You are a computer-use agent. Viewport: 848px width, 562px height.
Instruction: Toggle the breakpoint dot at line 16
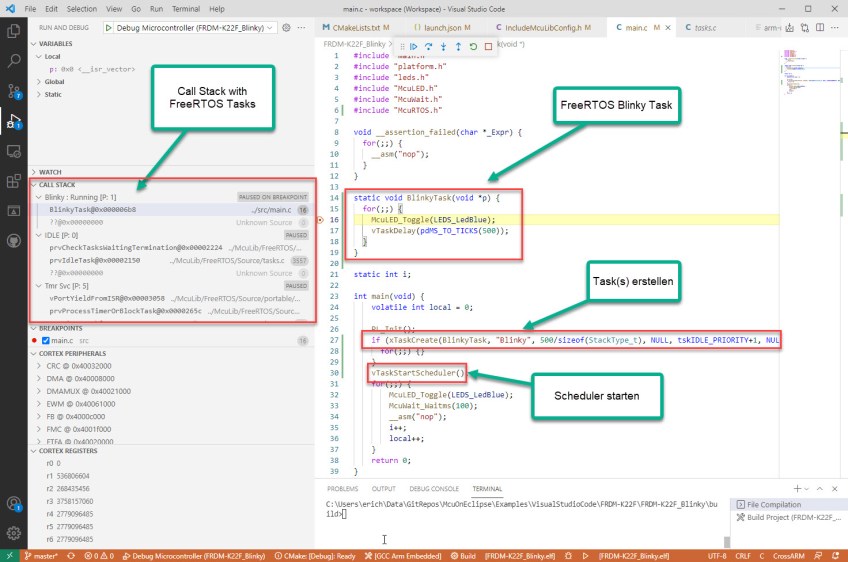pyautogui.click(x=321, y=219)
